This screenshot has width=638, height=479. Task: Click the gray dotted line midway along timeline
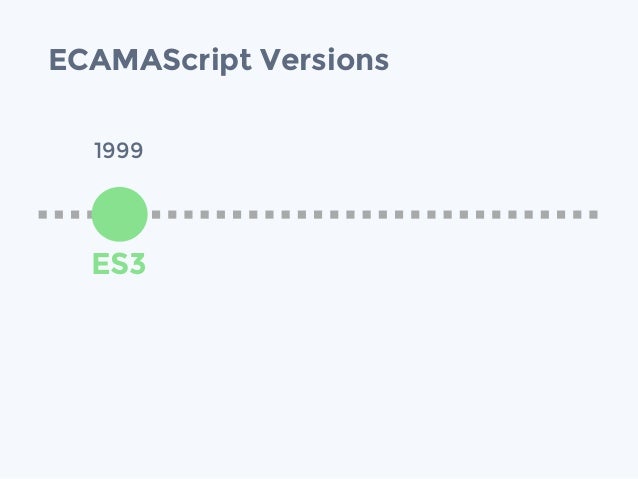tap(318, 214)
